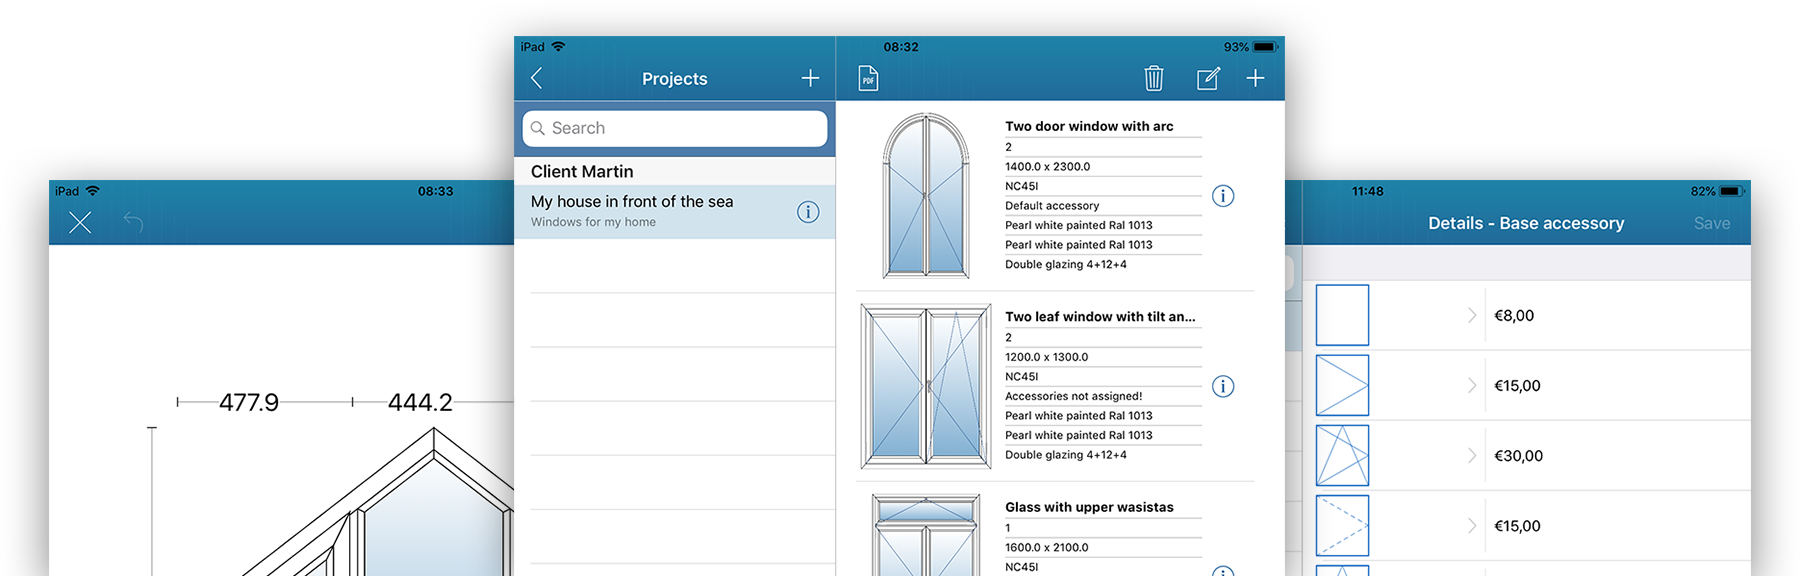Expand the €8,00 accessory row chevron
This screenshot has width=1800, height=576.
1472,315
